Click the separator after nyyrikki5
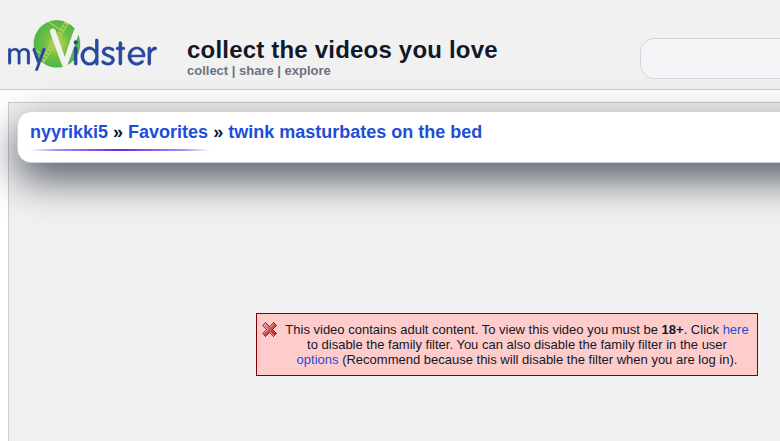 coord(118,132)
